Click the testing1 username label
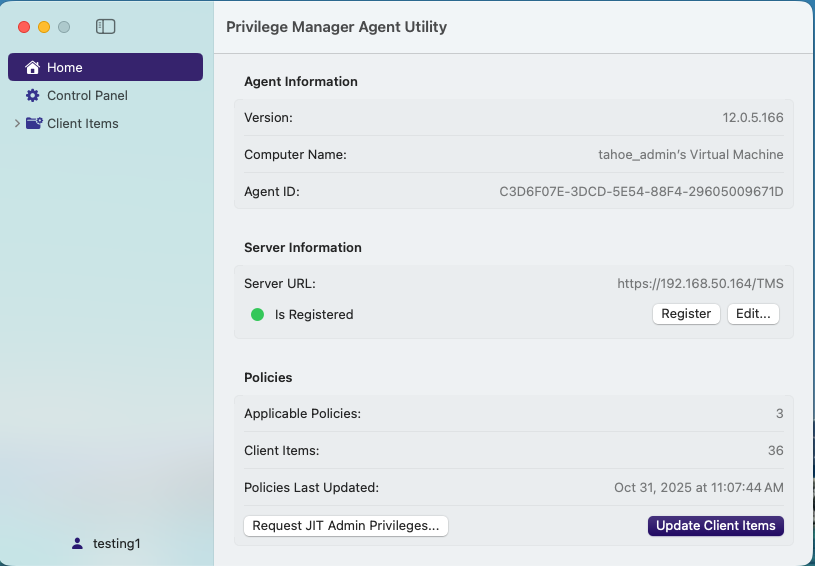The width and height of the screenshot is (815, 566). pos(116,543)
